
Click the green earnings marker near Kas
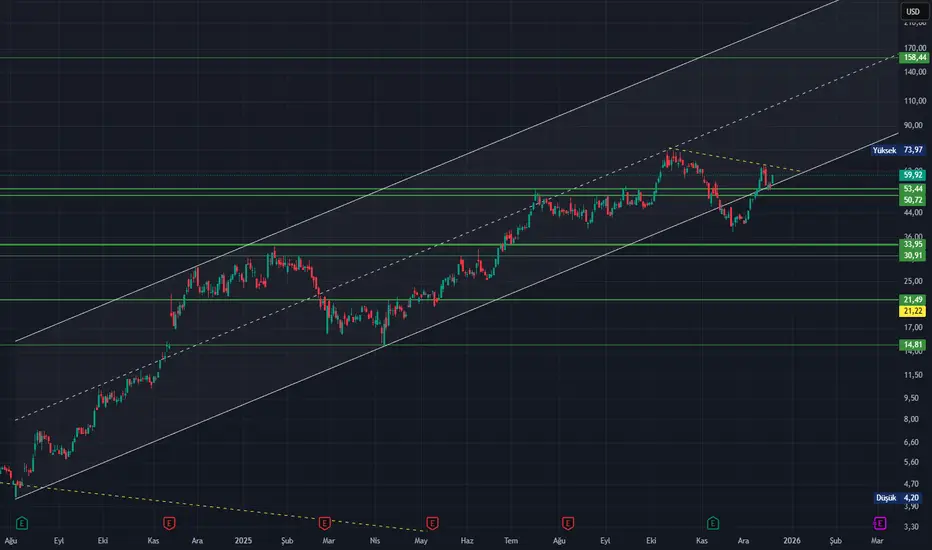coord(713,523)
